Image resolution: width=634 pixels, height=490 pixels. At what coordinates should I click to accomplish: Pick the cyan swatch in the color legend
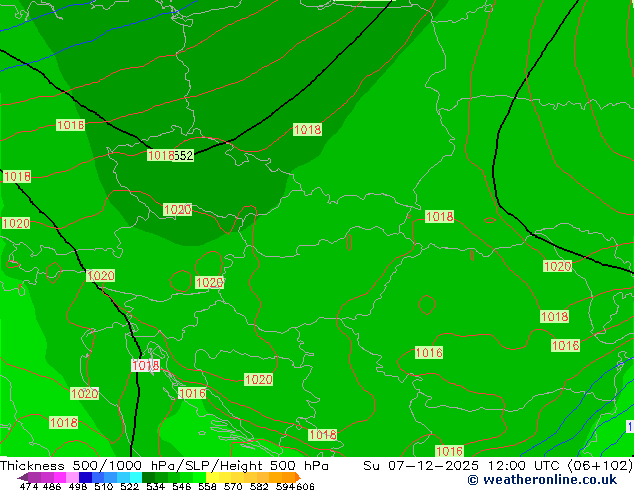[136, 477]
